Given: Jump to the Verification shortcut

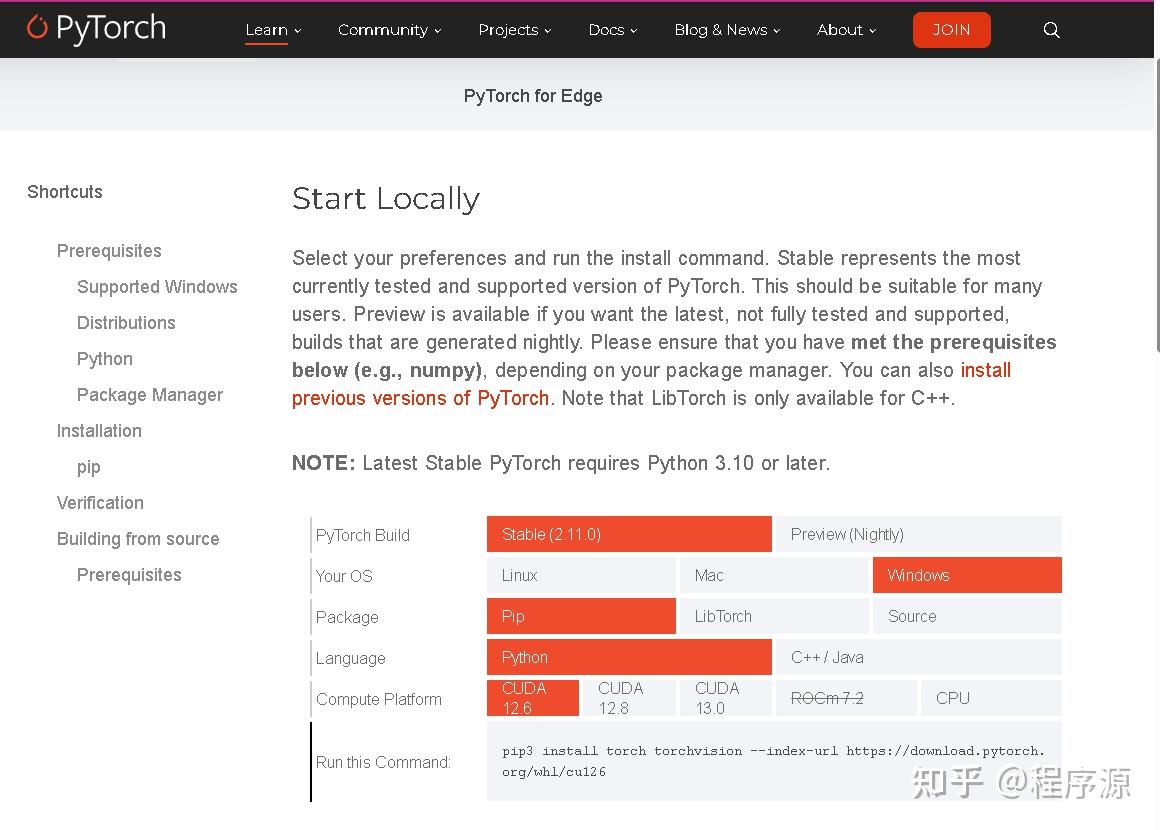Looking at the screenshot, I should point(100,503).
